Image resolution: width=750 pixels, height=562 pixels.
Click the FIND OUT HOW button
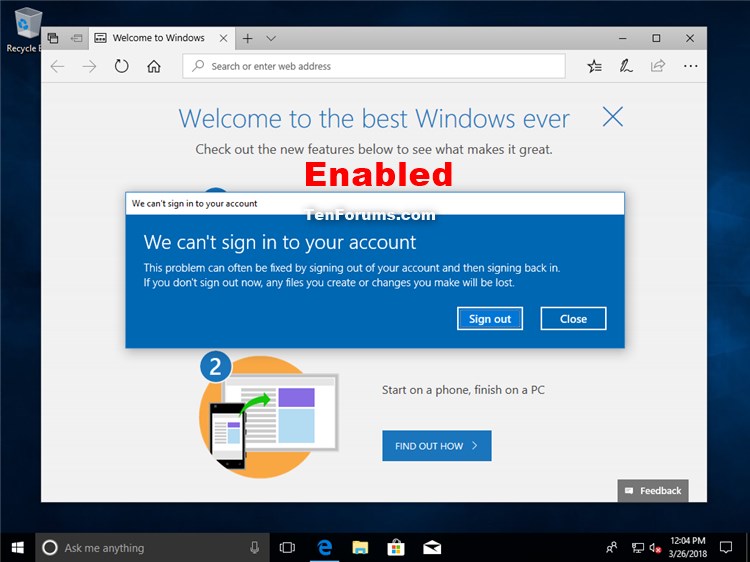pos(437,446)
